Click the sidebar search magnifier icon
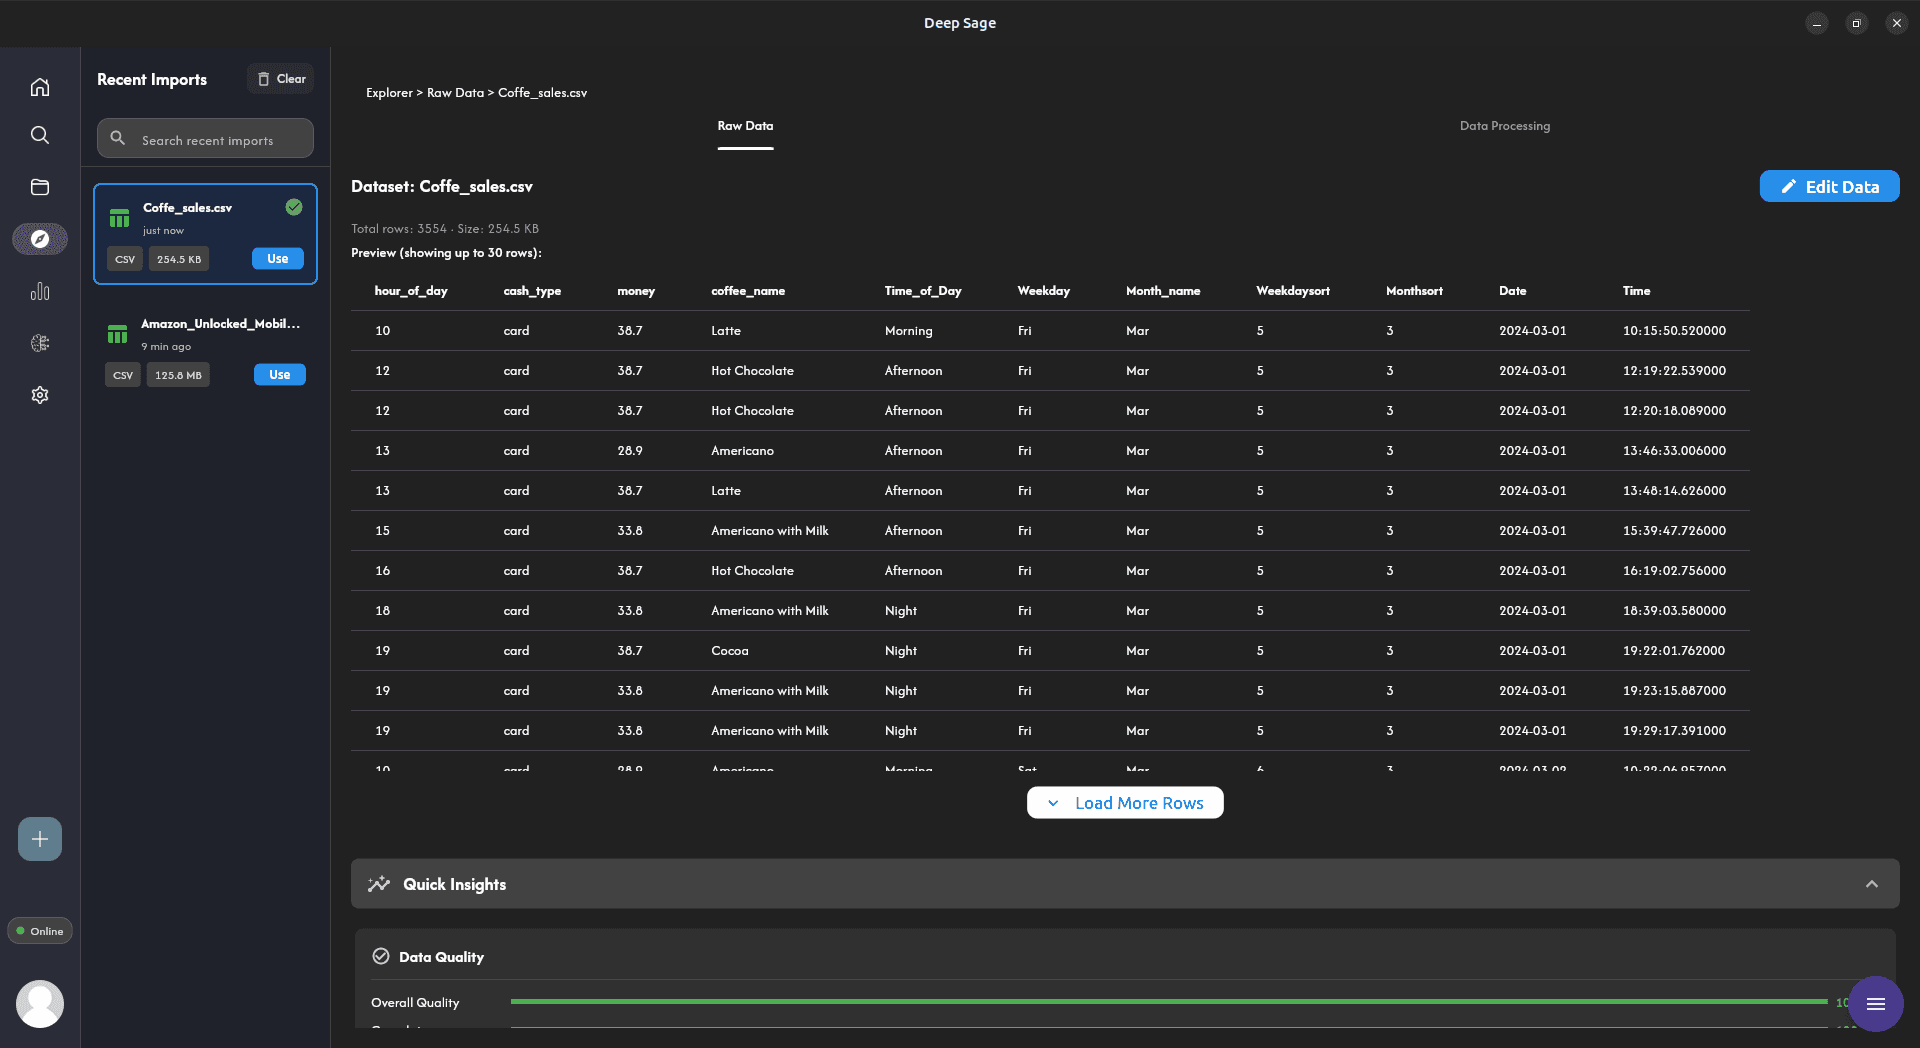Screen dimensions: 1920x1048 tap(40, 135)
